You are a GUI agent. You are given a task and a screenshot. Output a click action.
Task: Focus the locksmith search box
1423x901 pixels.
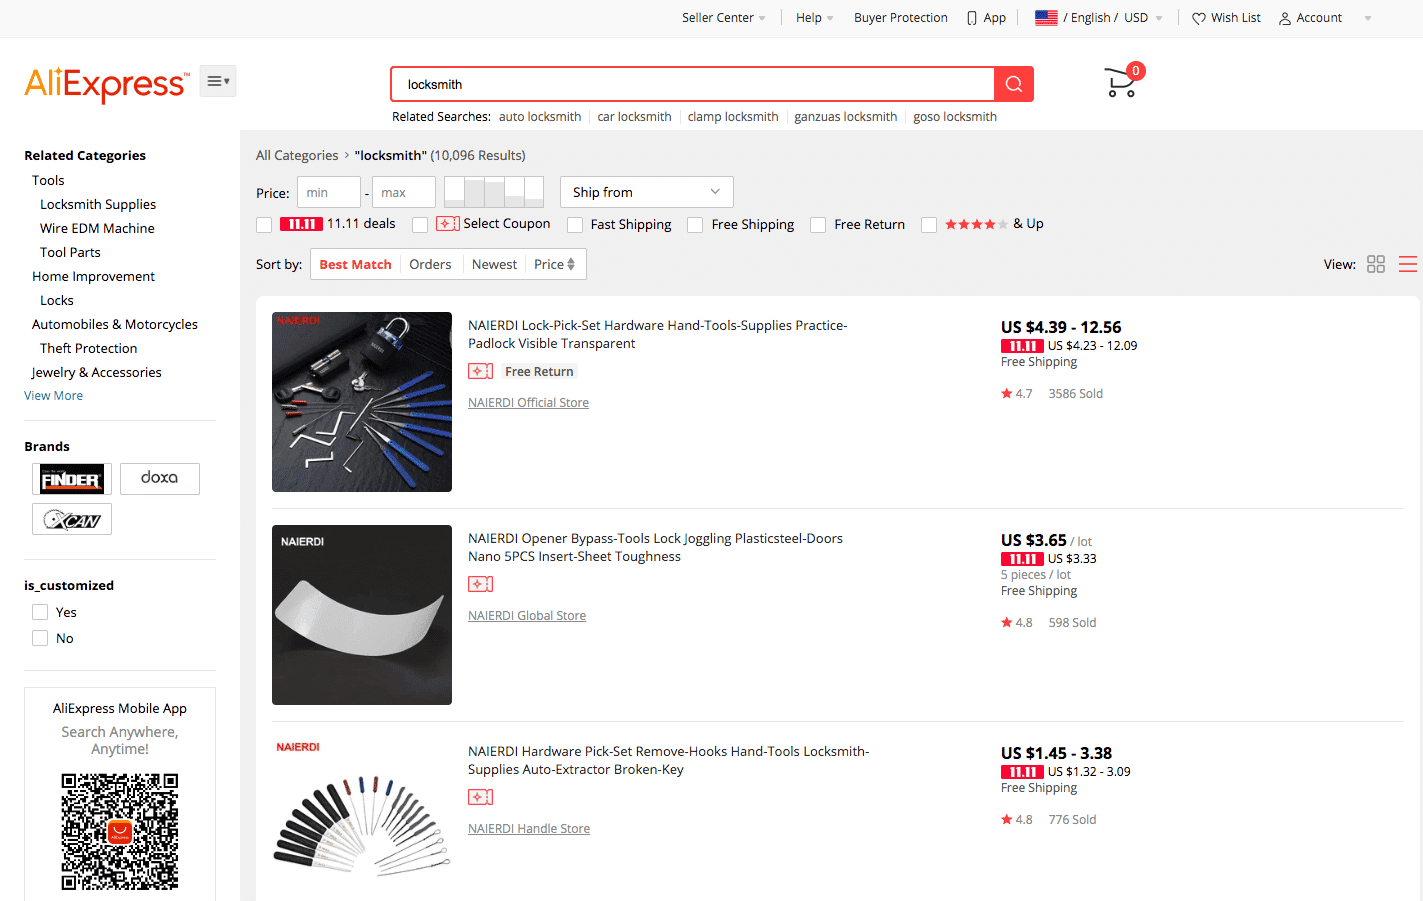(692, 84)
